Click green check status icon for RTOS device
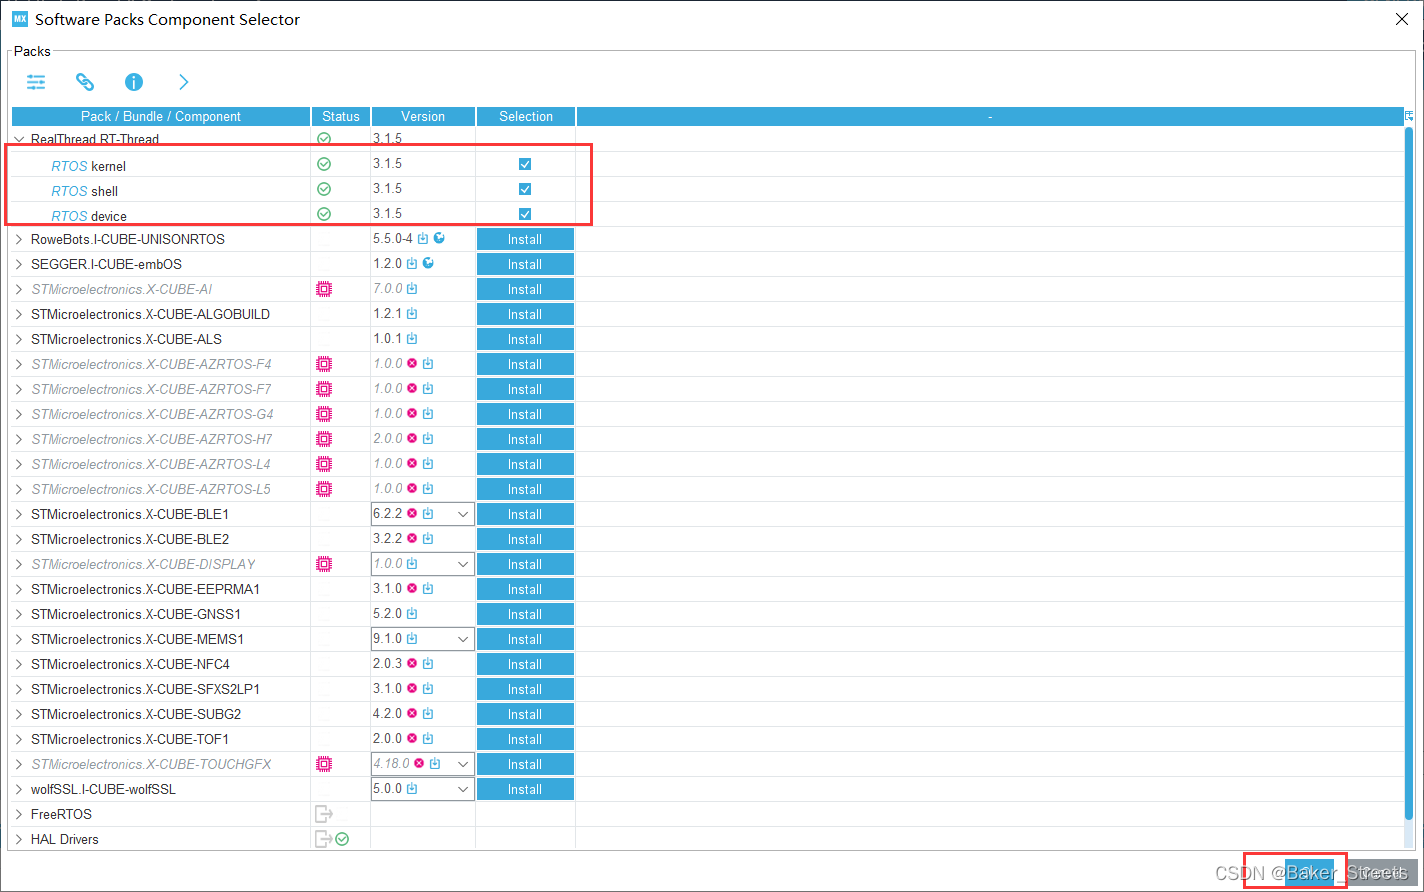The height and width of the screenshot is (892, 1424). coord(324,214)
